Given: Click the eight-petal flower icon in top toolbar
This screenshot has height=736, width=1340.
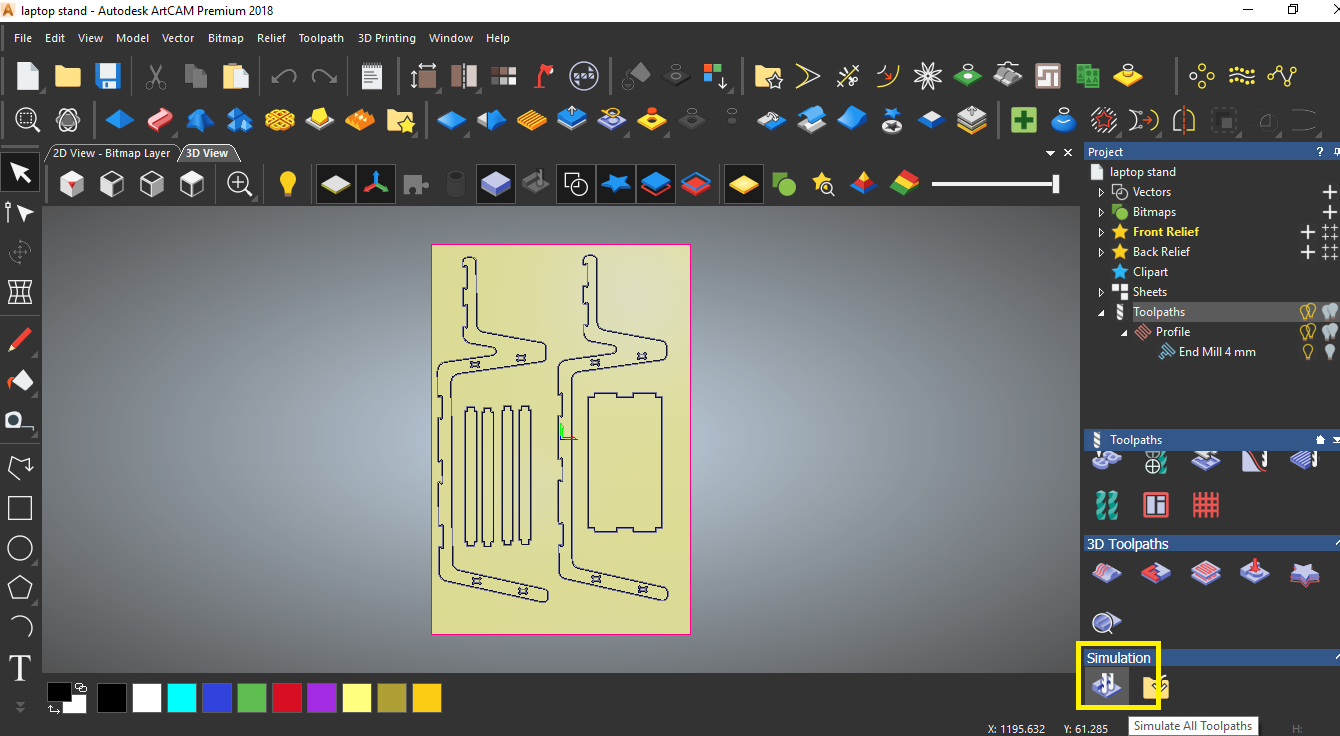Looking at the screenshot, I should point(928,76).
